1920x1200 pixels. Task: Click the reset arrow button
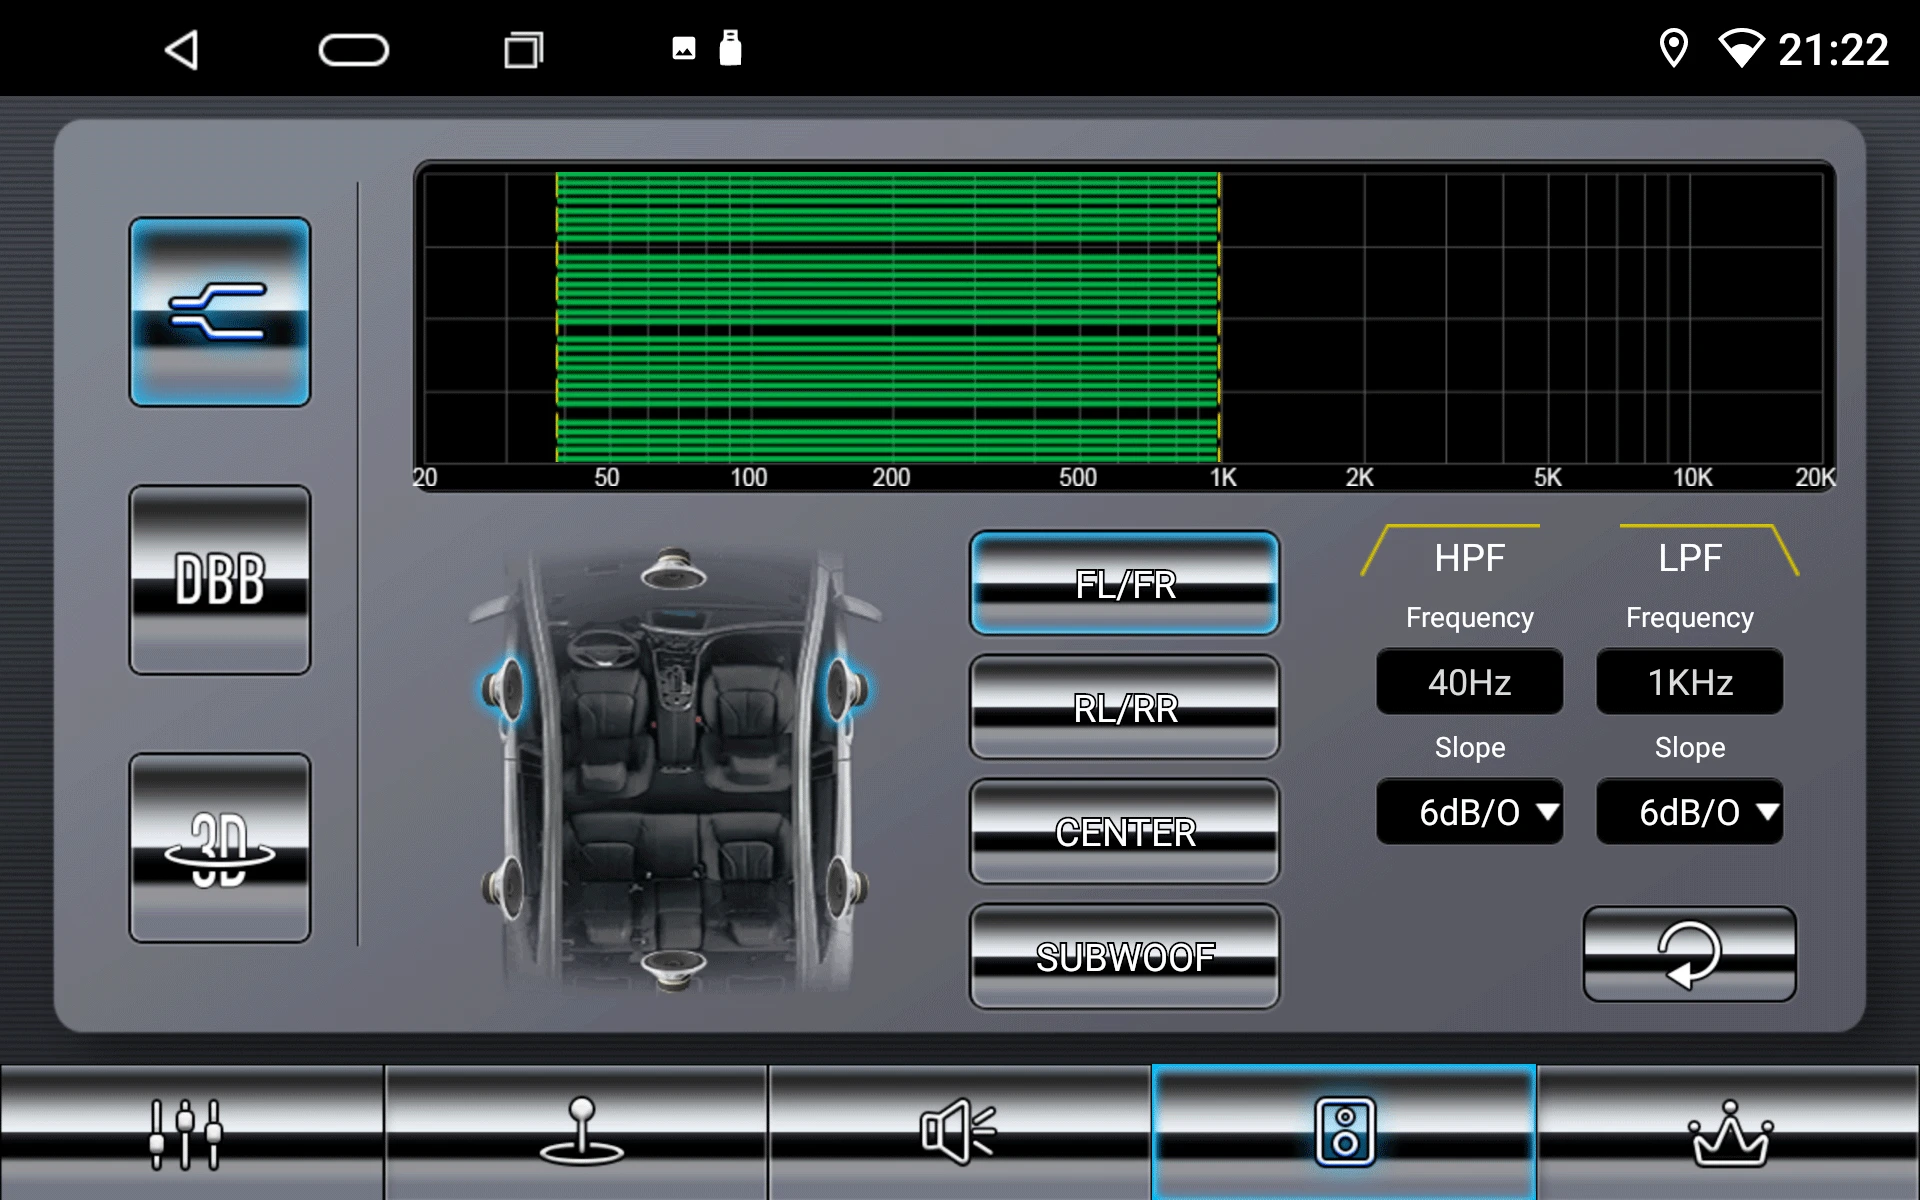[1689, 954]
